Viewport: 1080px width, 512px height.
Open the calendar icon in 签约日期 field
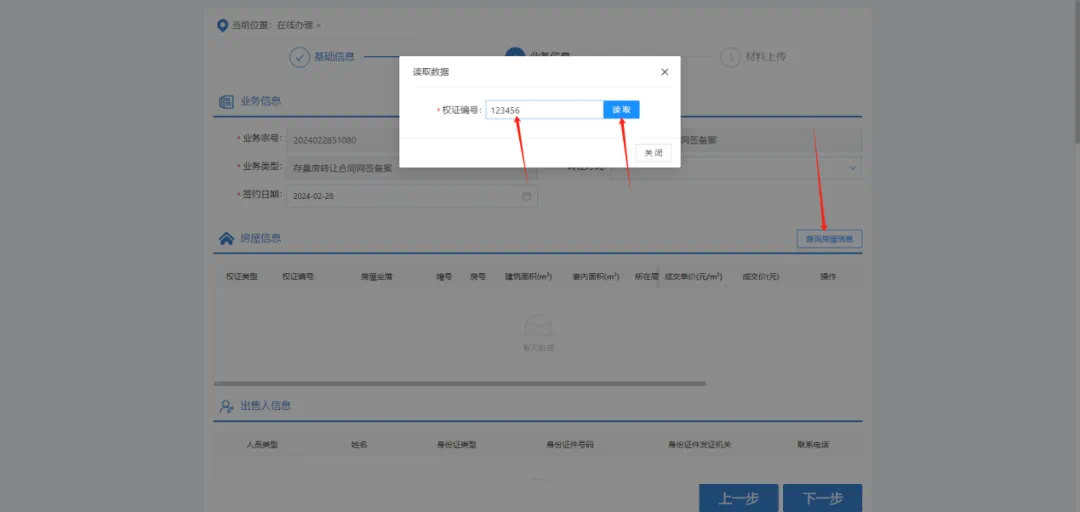(x=527, y=196)
